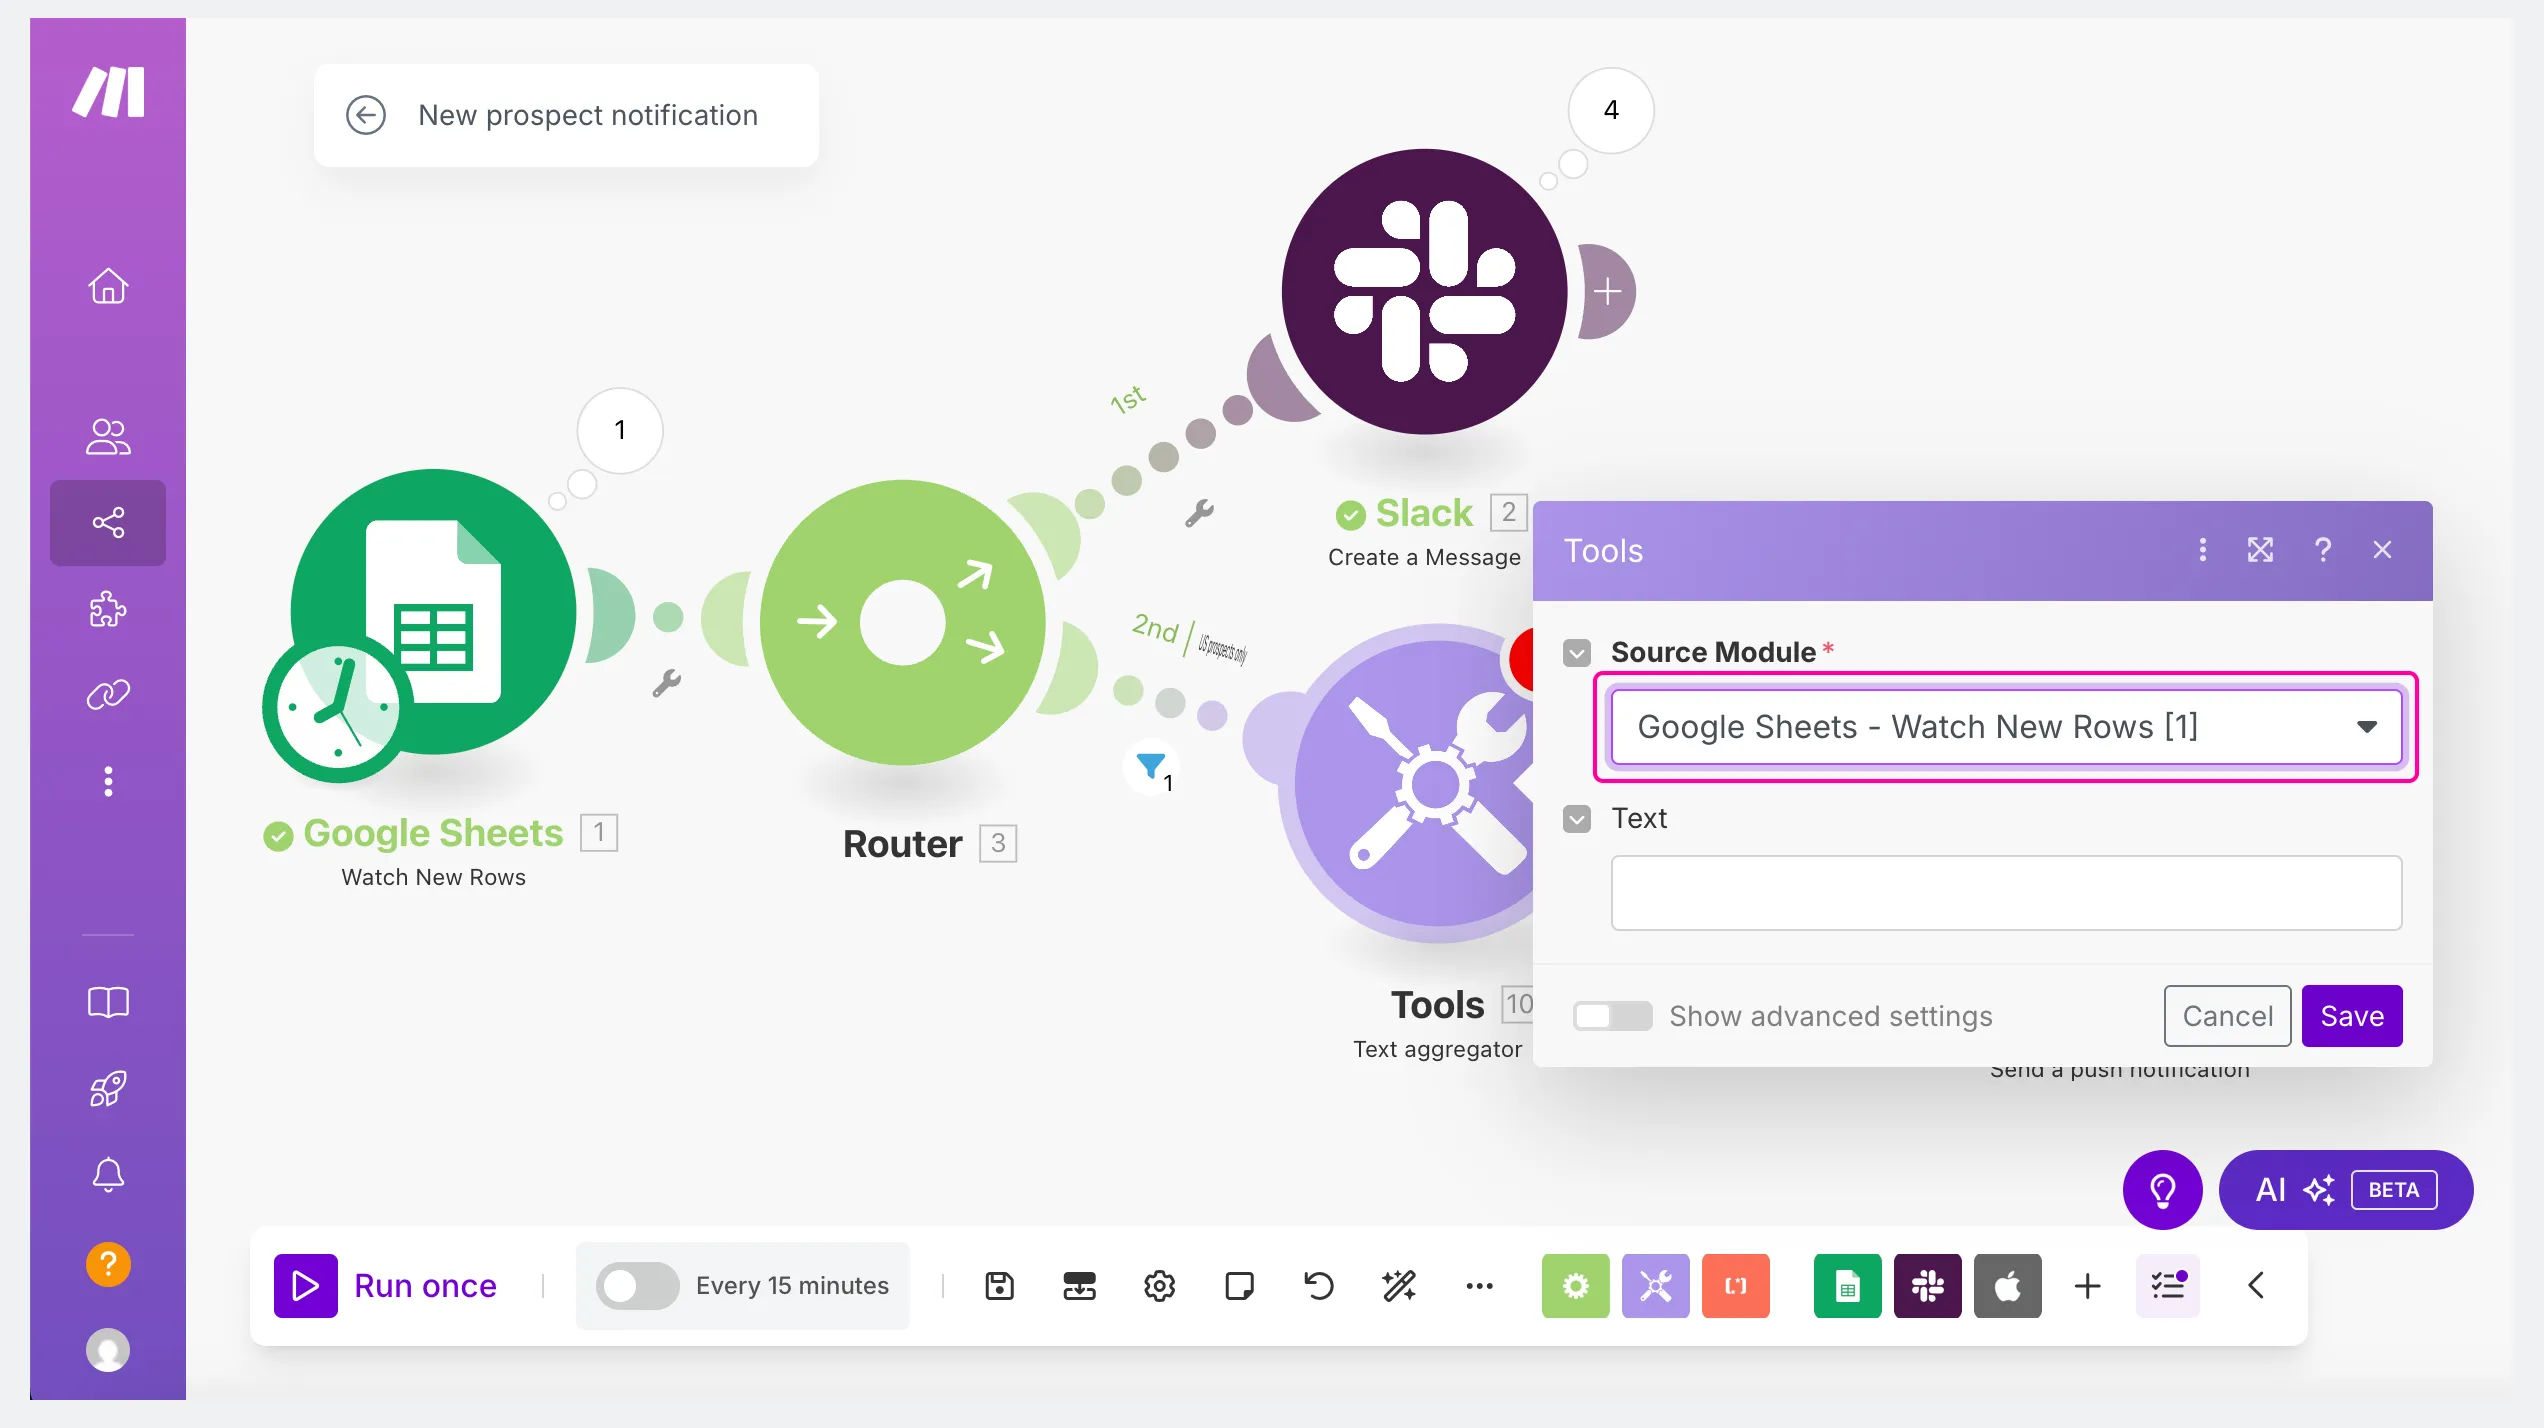Screen dimensions: 2544x1428
Task: Open help for the Tools dialog
Action: click(x=2323, y=550)
